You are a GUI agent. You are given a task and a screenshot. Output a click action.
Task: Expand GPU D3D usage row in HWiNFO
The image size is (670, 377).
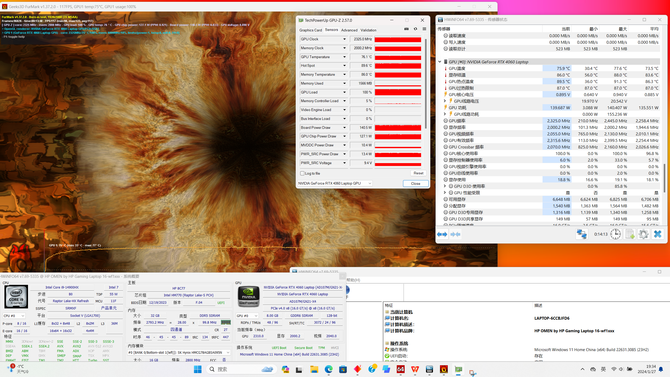coord(445,186)
